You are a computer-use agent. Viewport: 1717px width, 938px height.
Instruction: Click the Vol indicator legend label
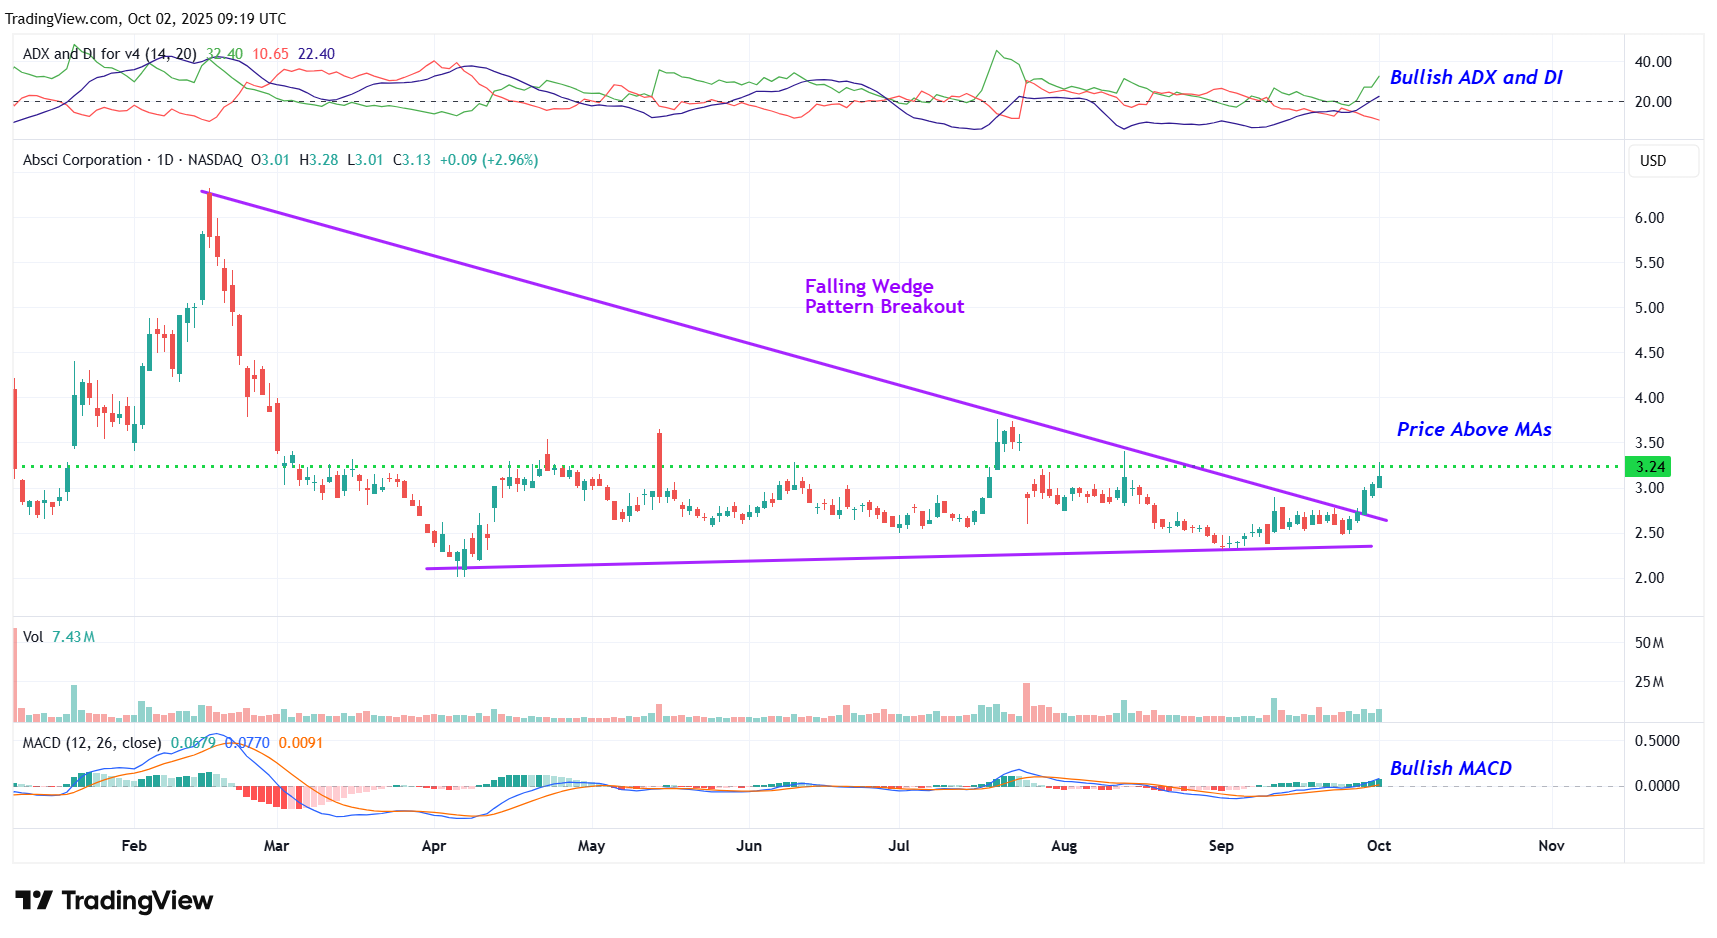pos(33,637)
